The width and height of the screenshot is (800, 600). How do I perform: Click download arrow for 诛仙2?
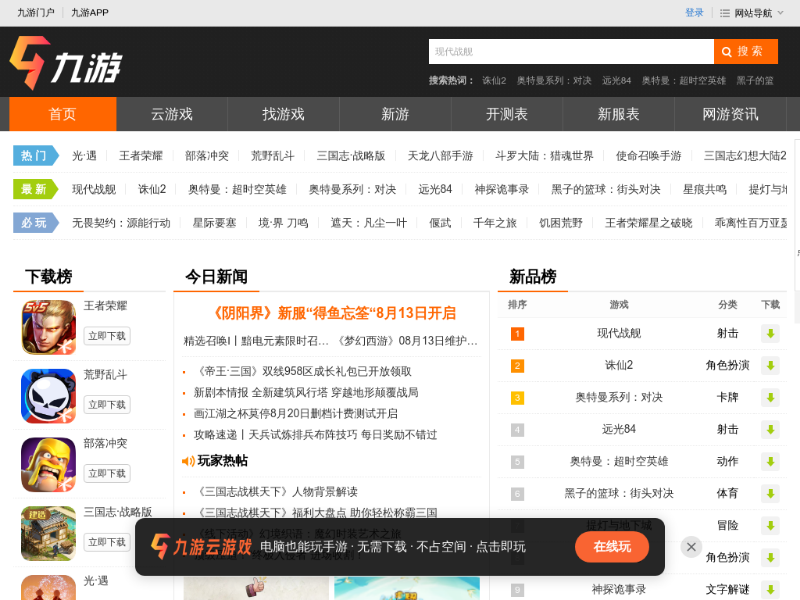click(x=770, y=366)
